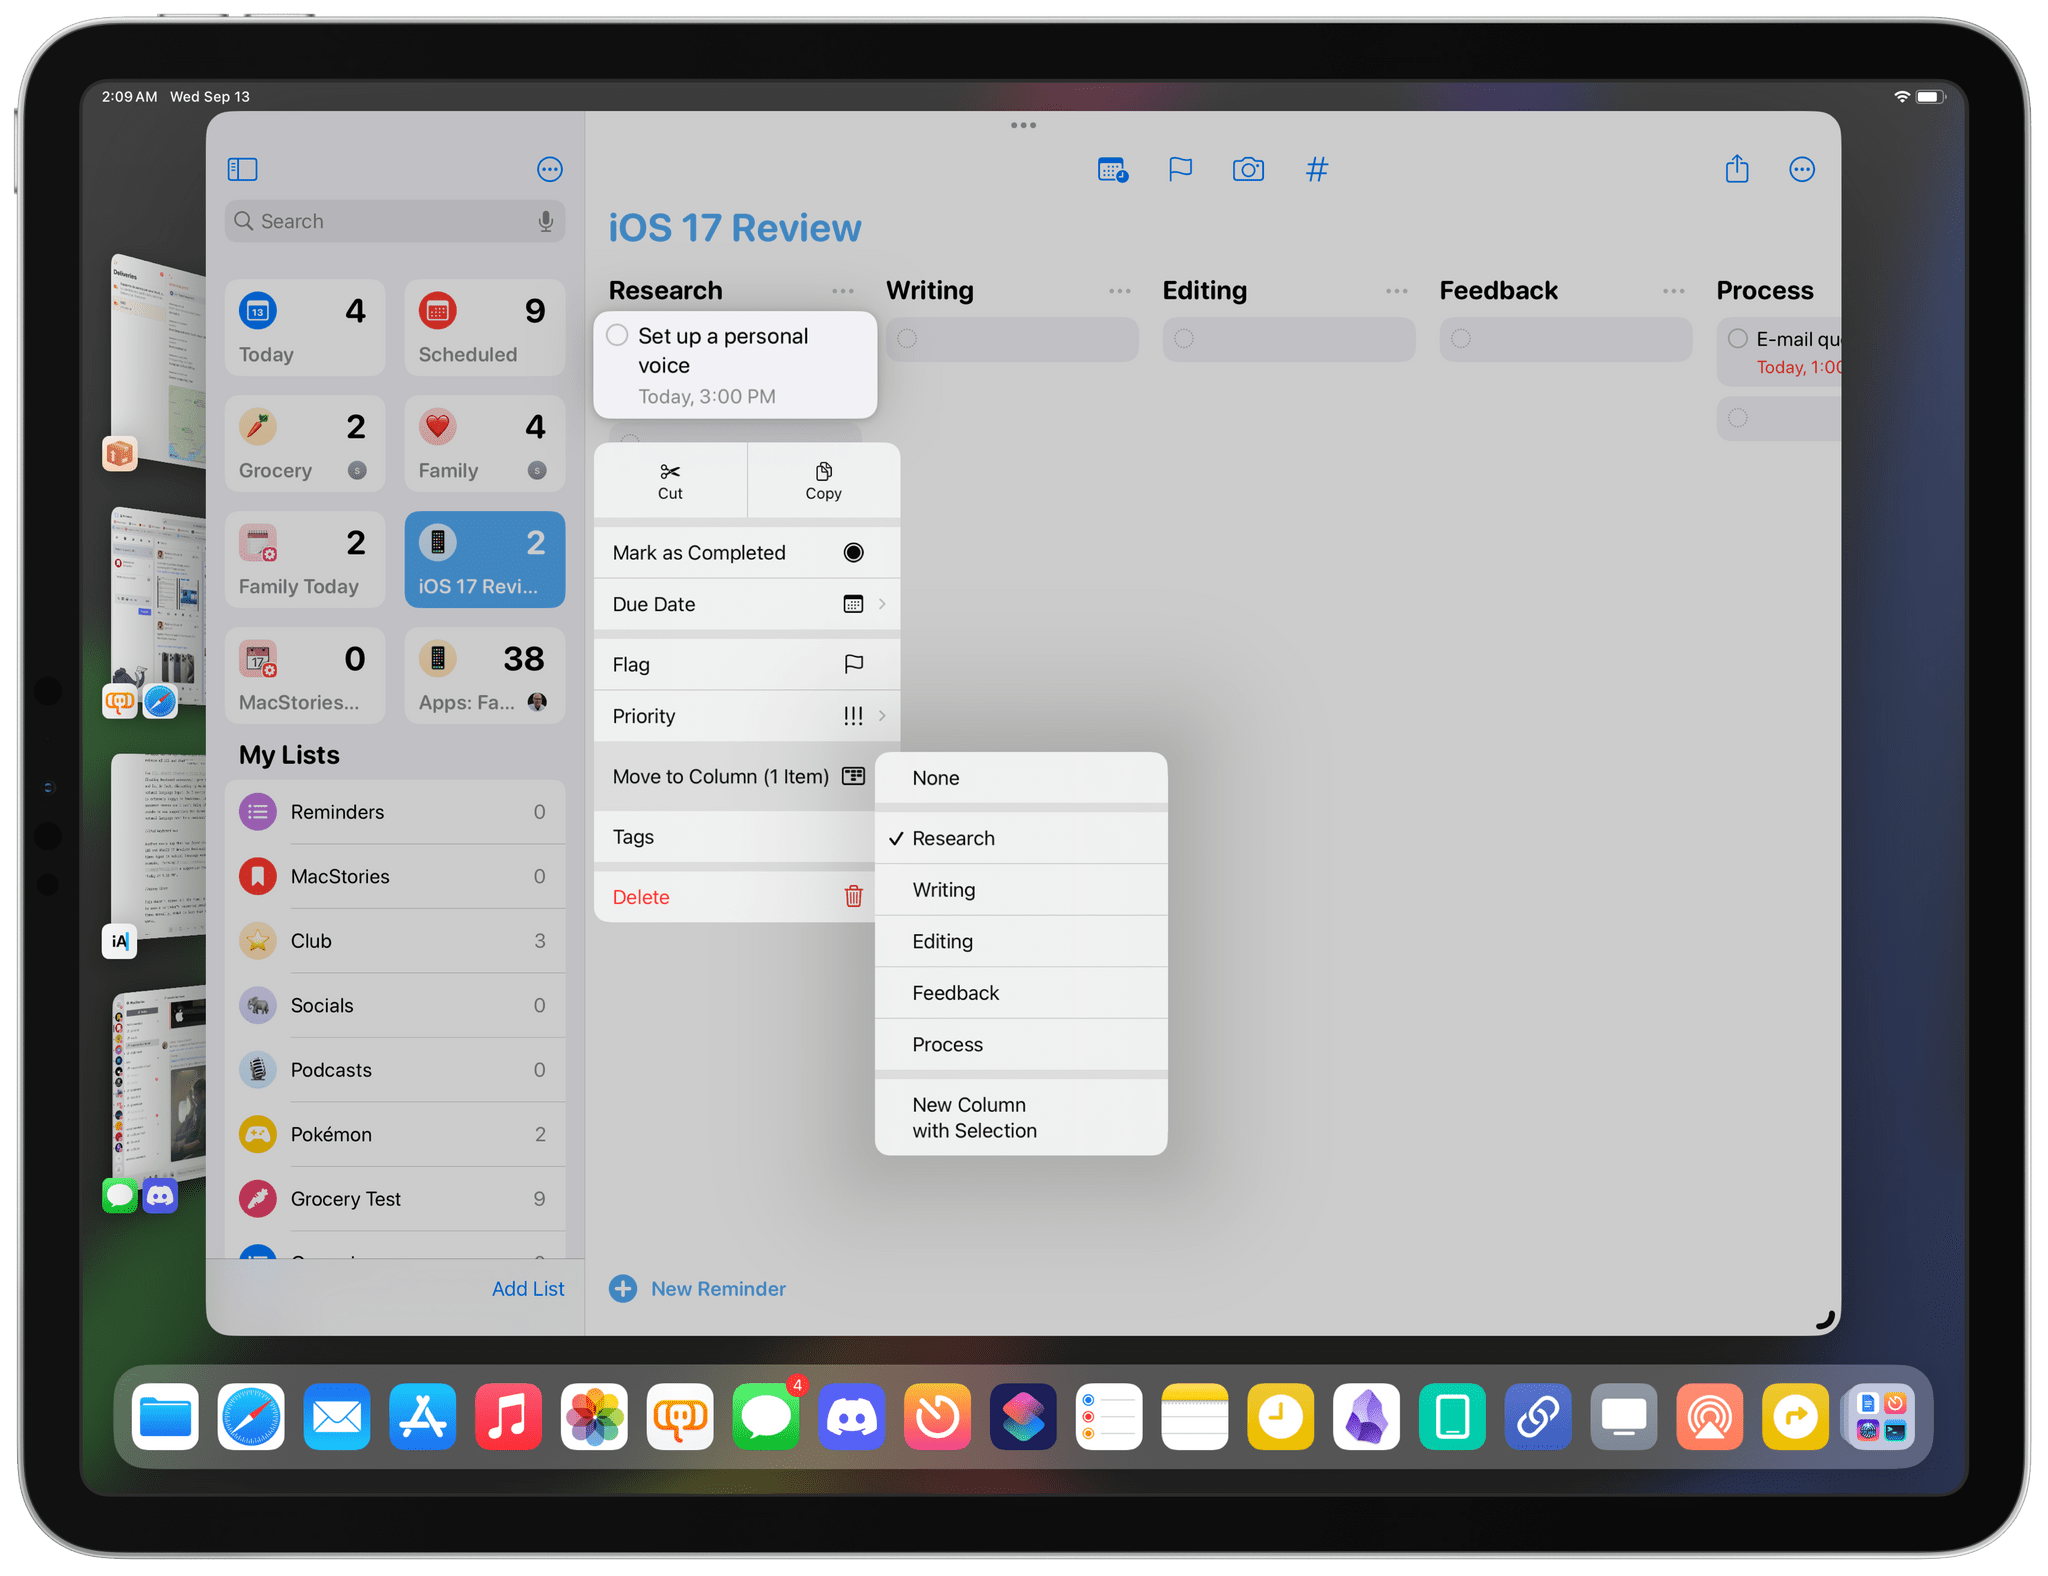Move reminder to Process column
The image size is (2048, 1576).
coord(1021,1044)
